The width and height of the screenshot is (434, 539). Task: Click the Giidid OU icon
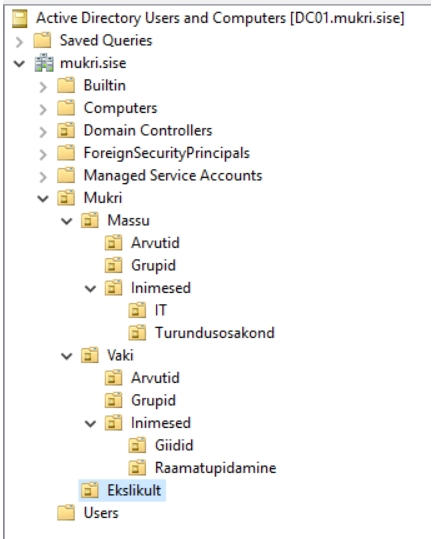(137, 446)
